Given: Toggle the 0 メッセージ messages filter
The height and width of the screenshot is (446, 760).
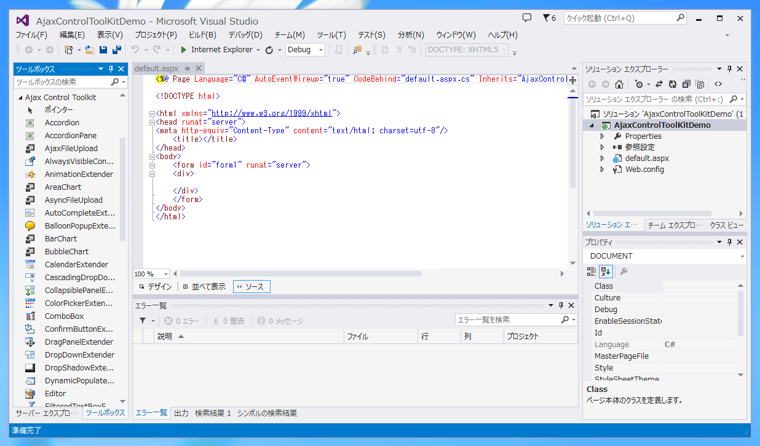Looking at the screenshot, I should [x=280, y=321].
